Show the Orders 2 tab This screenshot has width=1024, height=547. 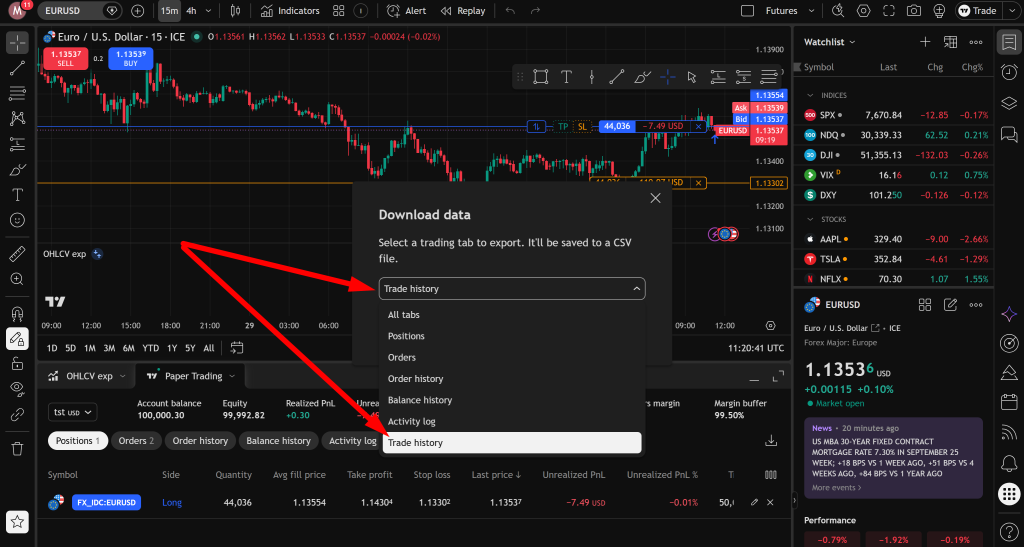click(136, 441)
